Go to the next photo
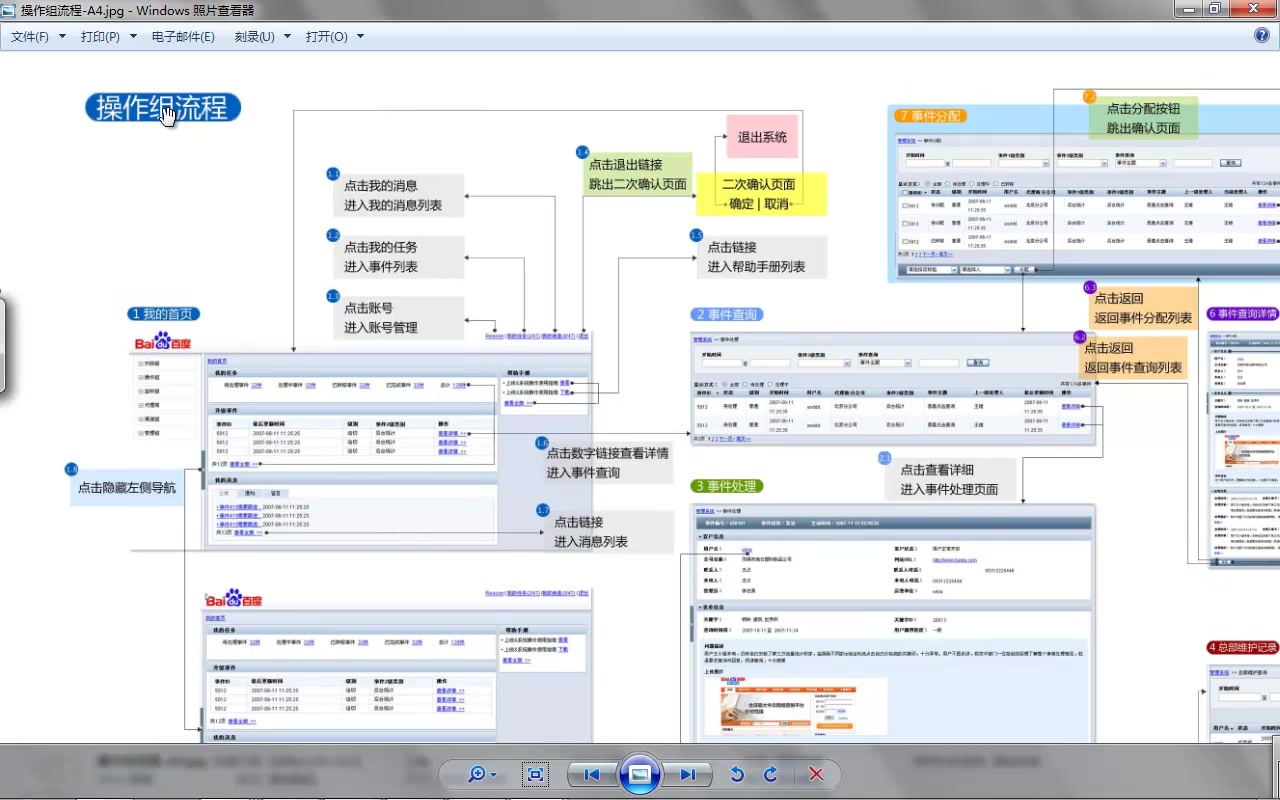 (x=688, y=774)
